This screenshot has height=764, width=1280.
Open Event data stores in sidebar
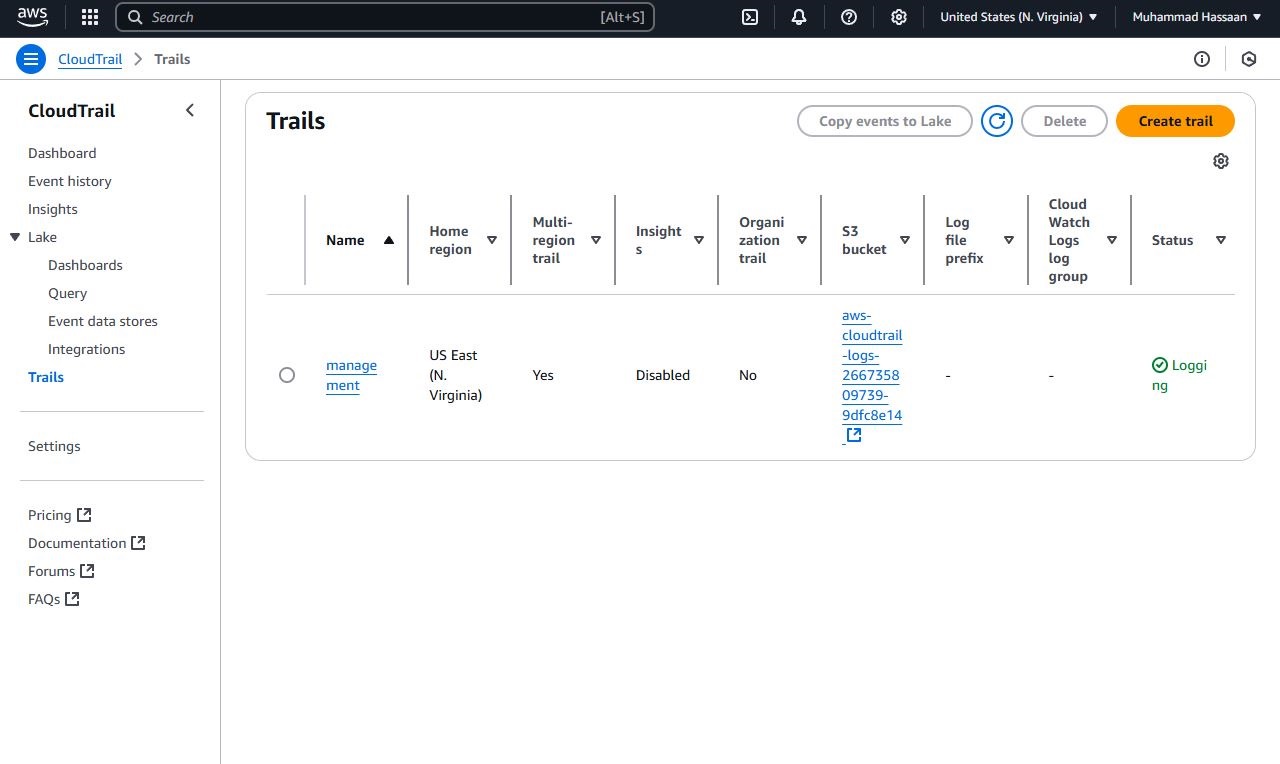[103, 321]
